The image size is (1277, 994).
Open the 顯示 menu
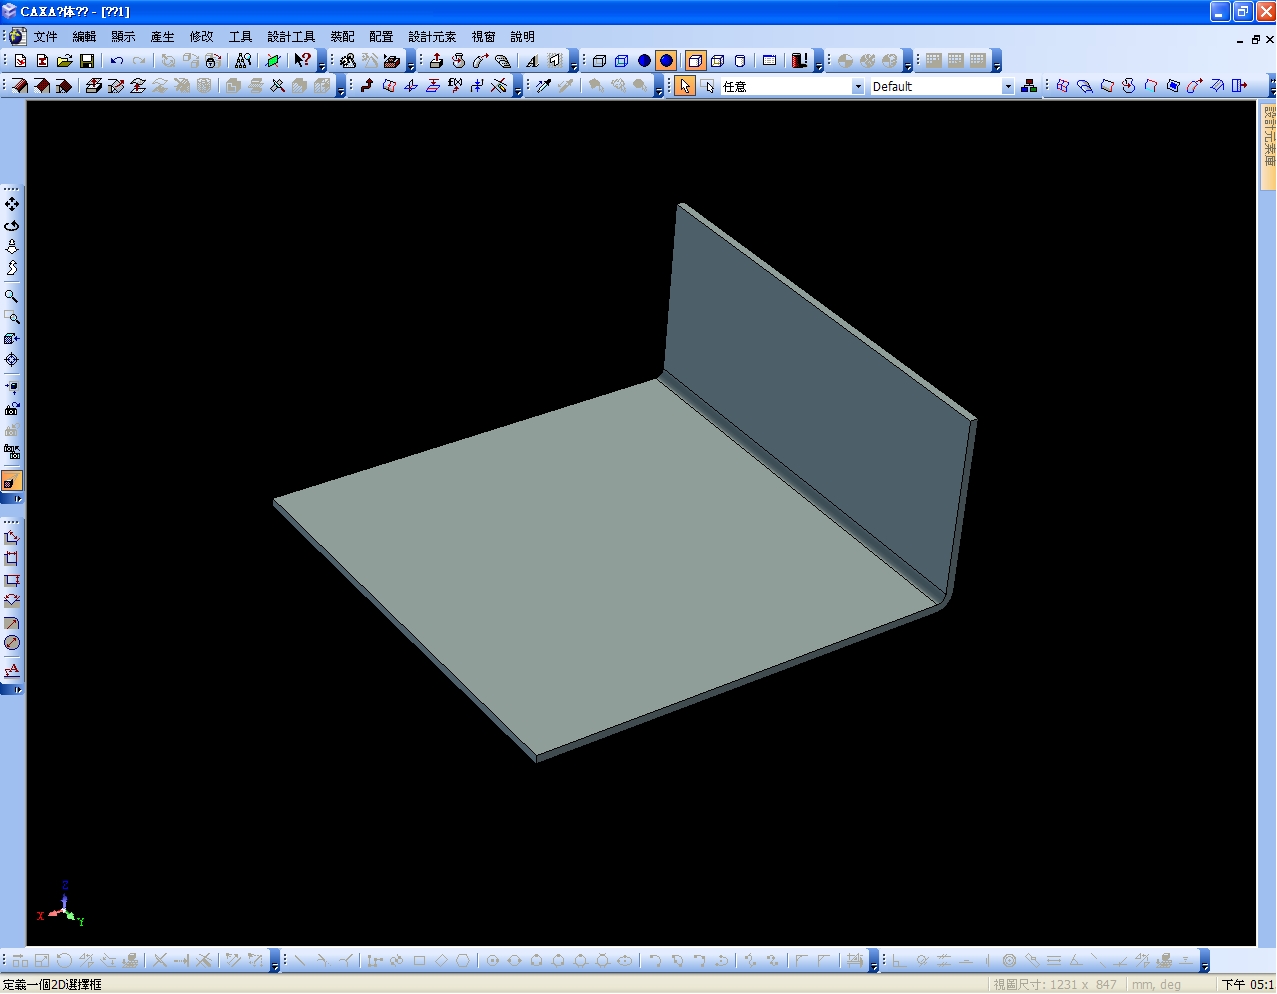coord(124,36)
